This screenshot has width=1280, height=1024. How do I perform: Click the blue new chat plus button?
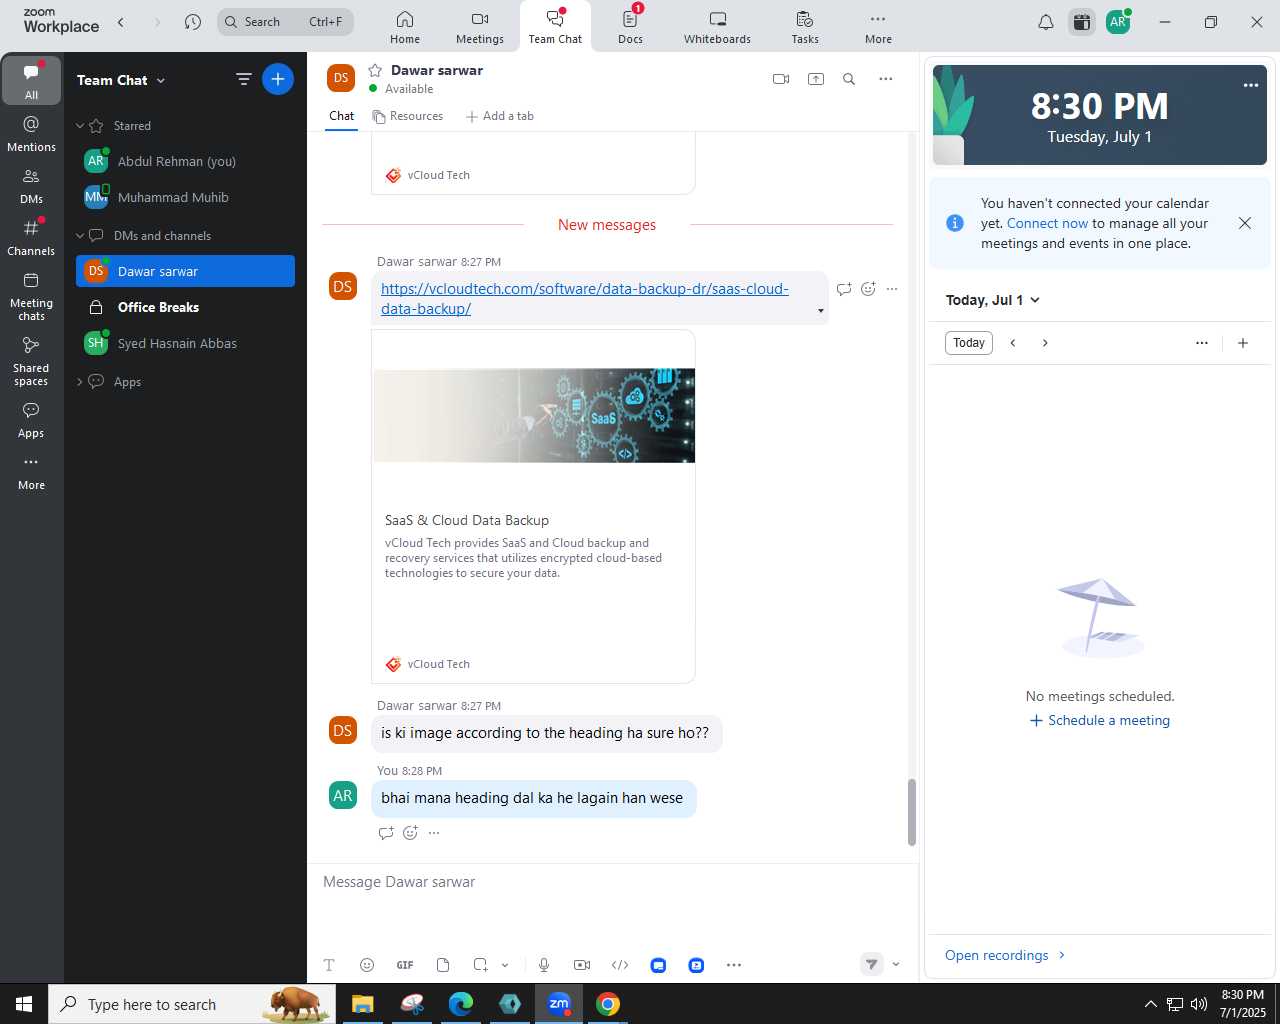[x=278, y=79]
